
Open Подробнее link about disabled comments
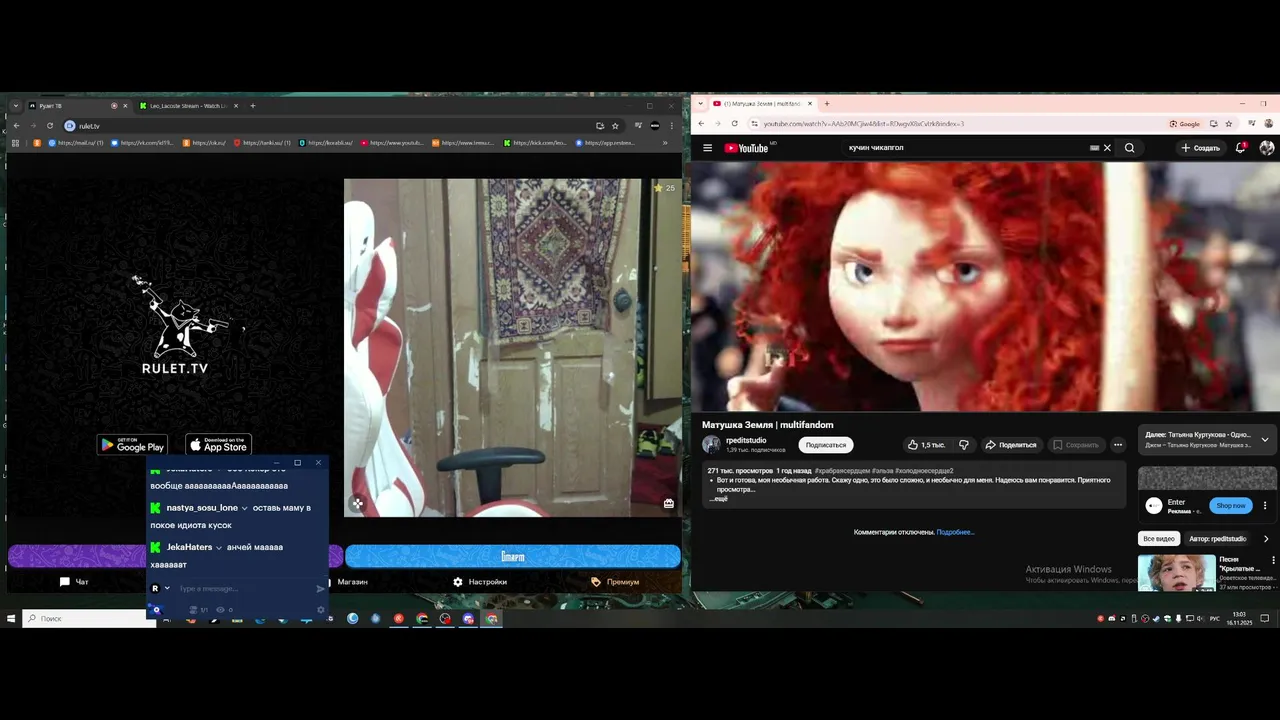coord(955,532)
